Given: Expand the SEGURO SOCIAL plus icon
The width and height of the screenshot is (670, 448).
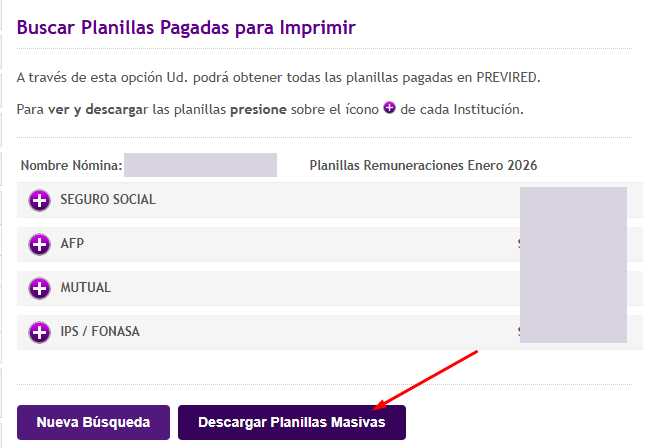Looking at the screenshot, I should [39, 200].
